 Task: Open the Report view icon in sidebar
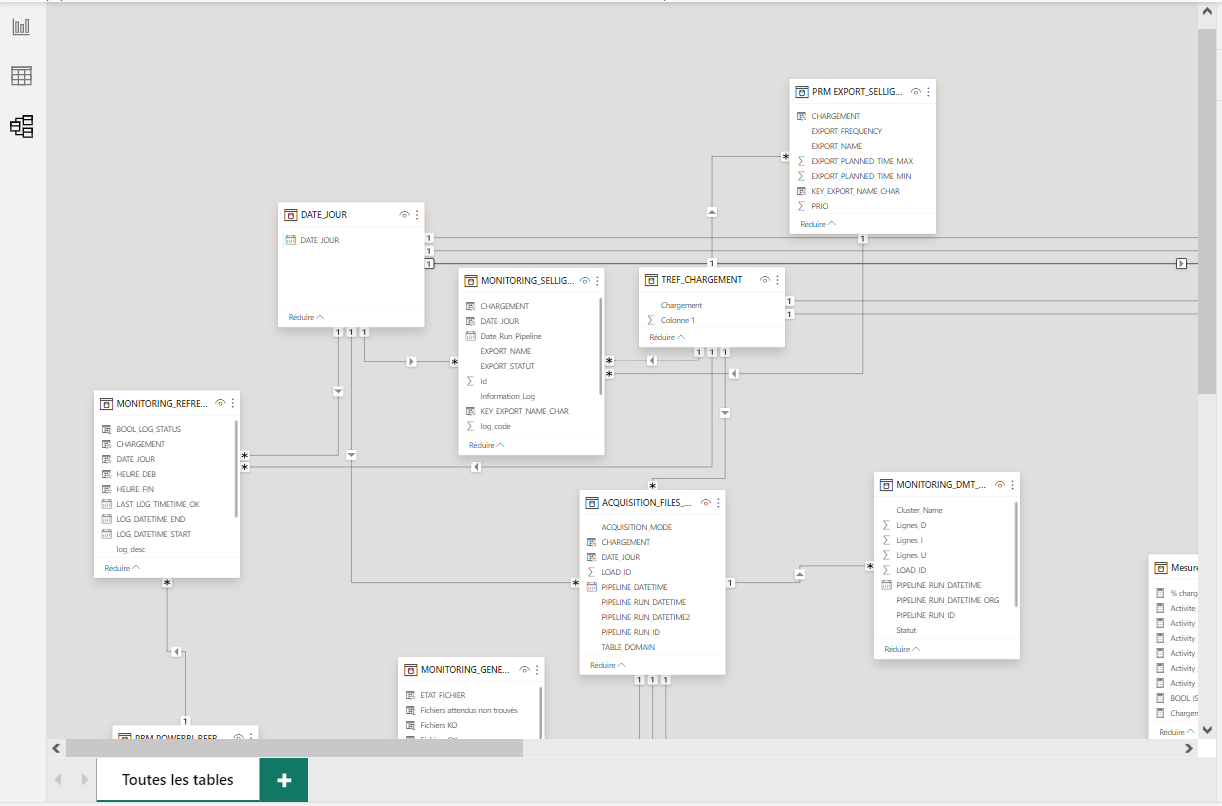coord(21,27)
